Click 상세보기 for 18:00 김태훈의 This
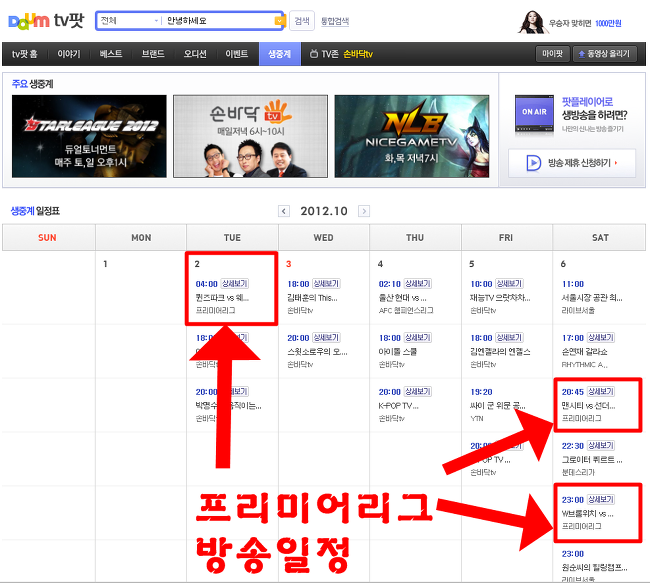650x583 pixels. (326, 284)
